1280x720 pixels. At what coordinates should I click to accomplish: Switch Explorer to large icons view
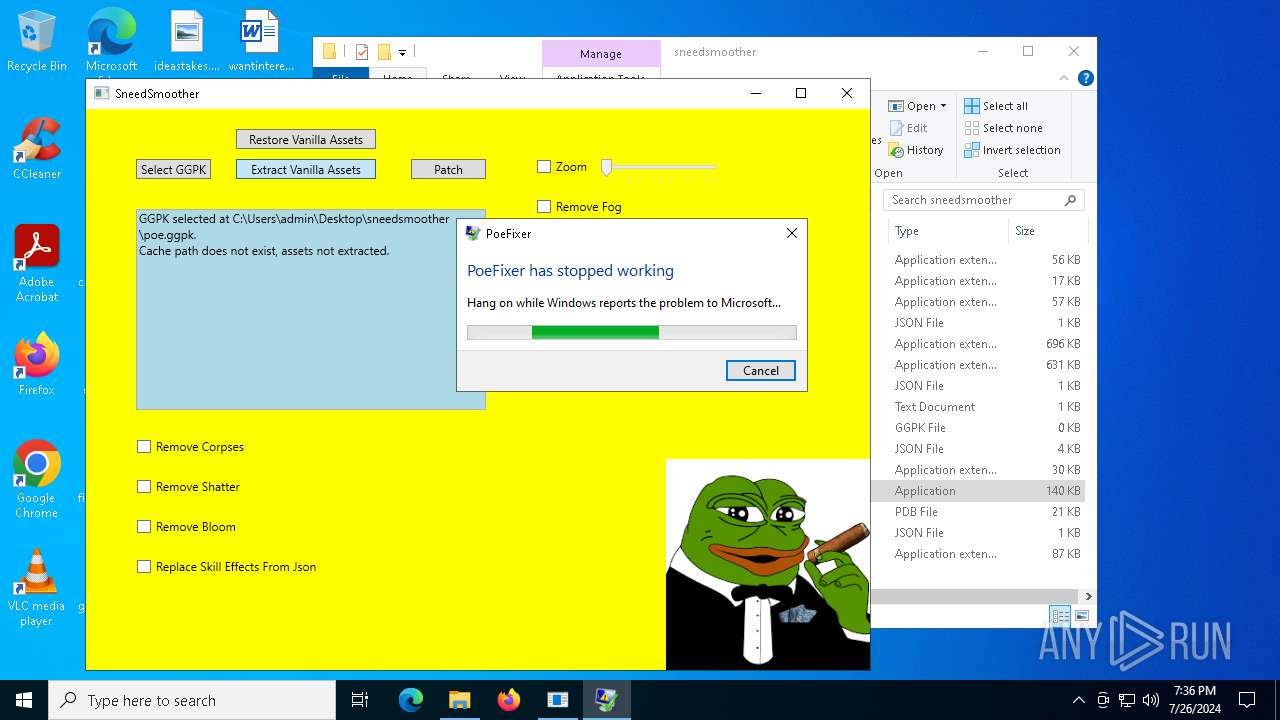[x=1081, y=616]
